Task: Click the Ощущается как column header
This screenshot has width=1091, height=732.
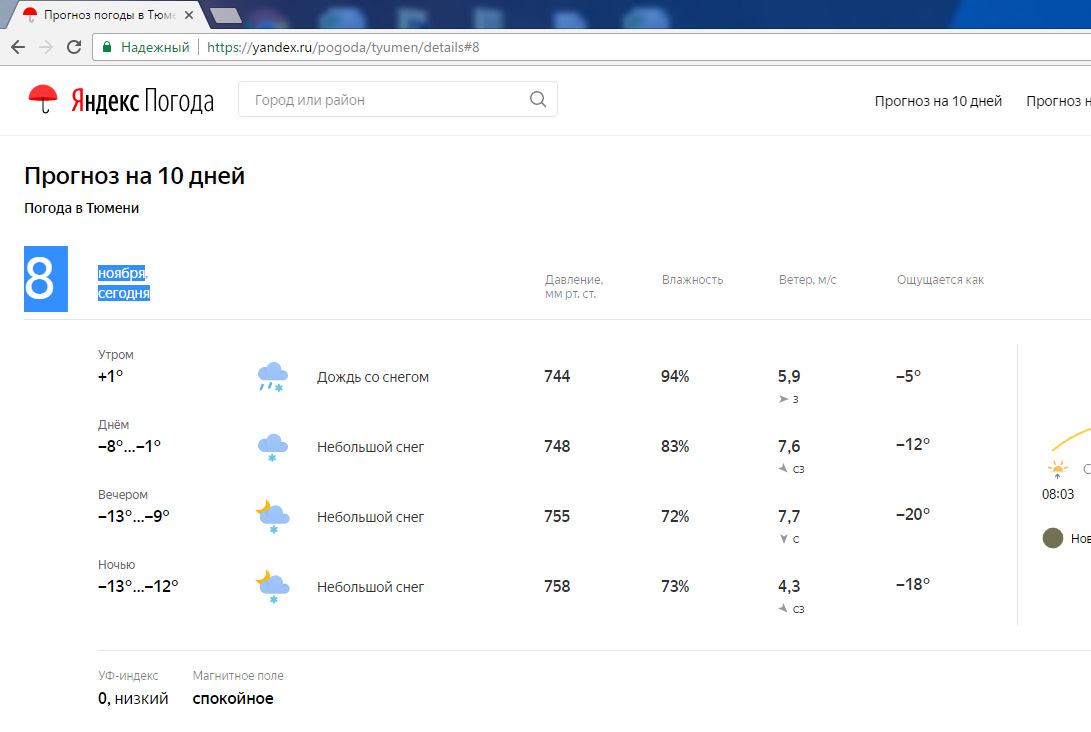Action: [940, 280]
